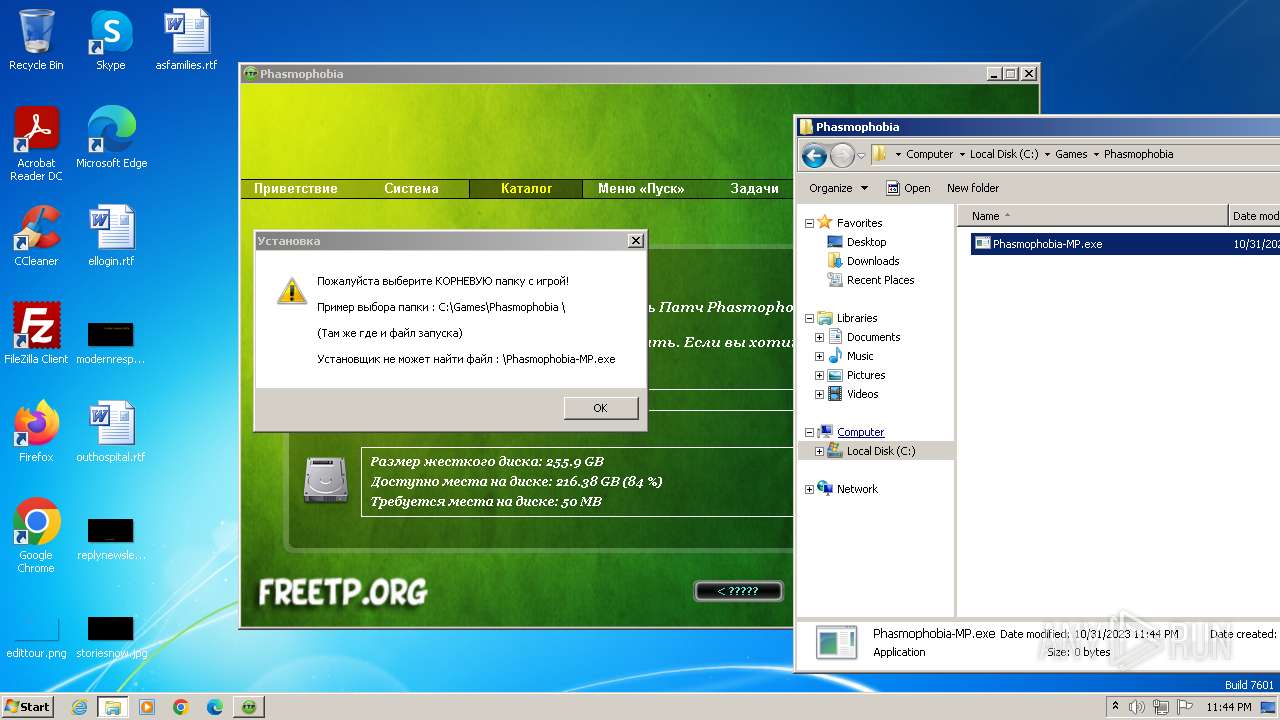Image resolution: width=1280 pixels, height=720 pixels.
Task: Open Acrobat Reader DC desktop shortcut
Action: [36, 144]
